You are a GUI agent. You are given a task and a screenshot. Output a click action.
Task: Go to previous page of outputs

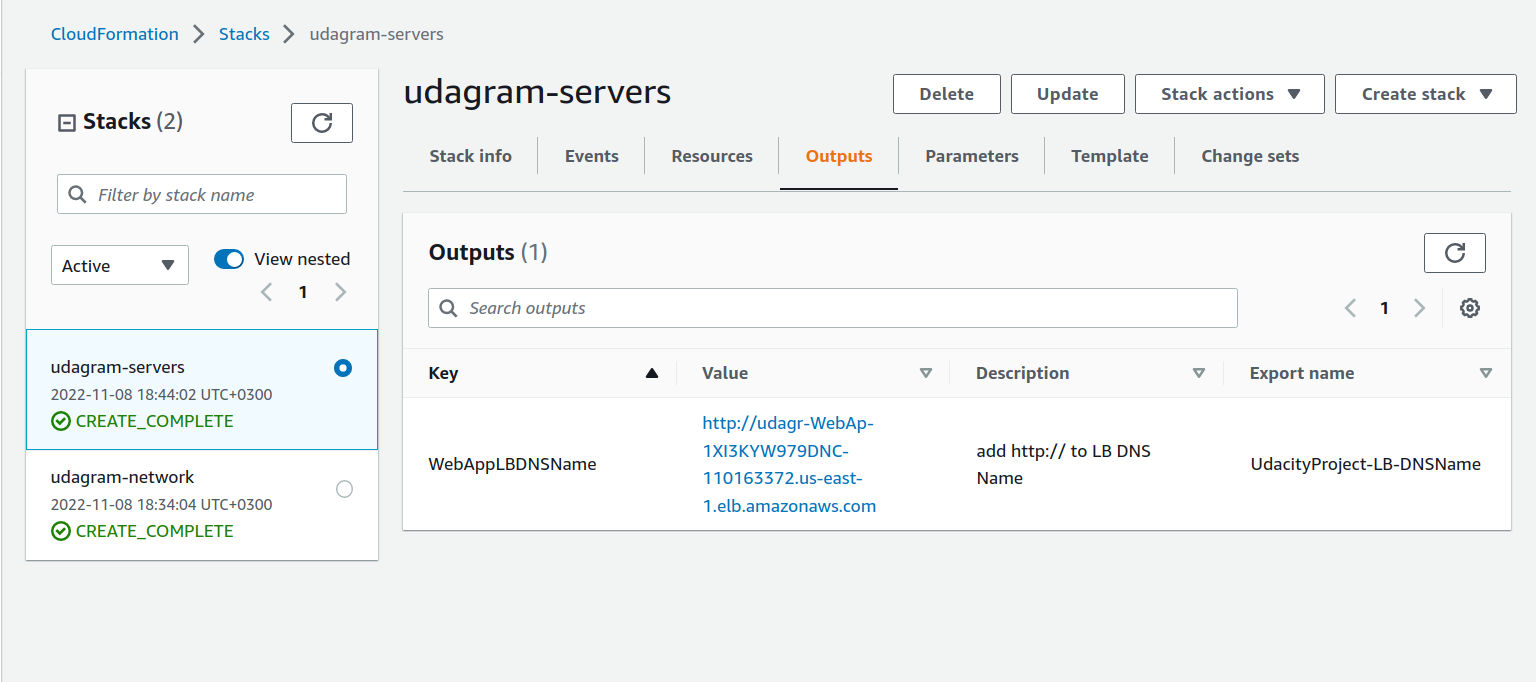pyautogui.click(x=1350, y=308)
